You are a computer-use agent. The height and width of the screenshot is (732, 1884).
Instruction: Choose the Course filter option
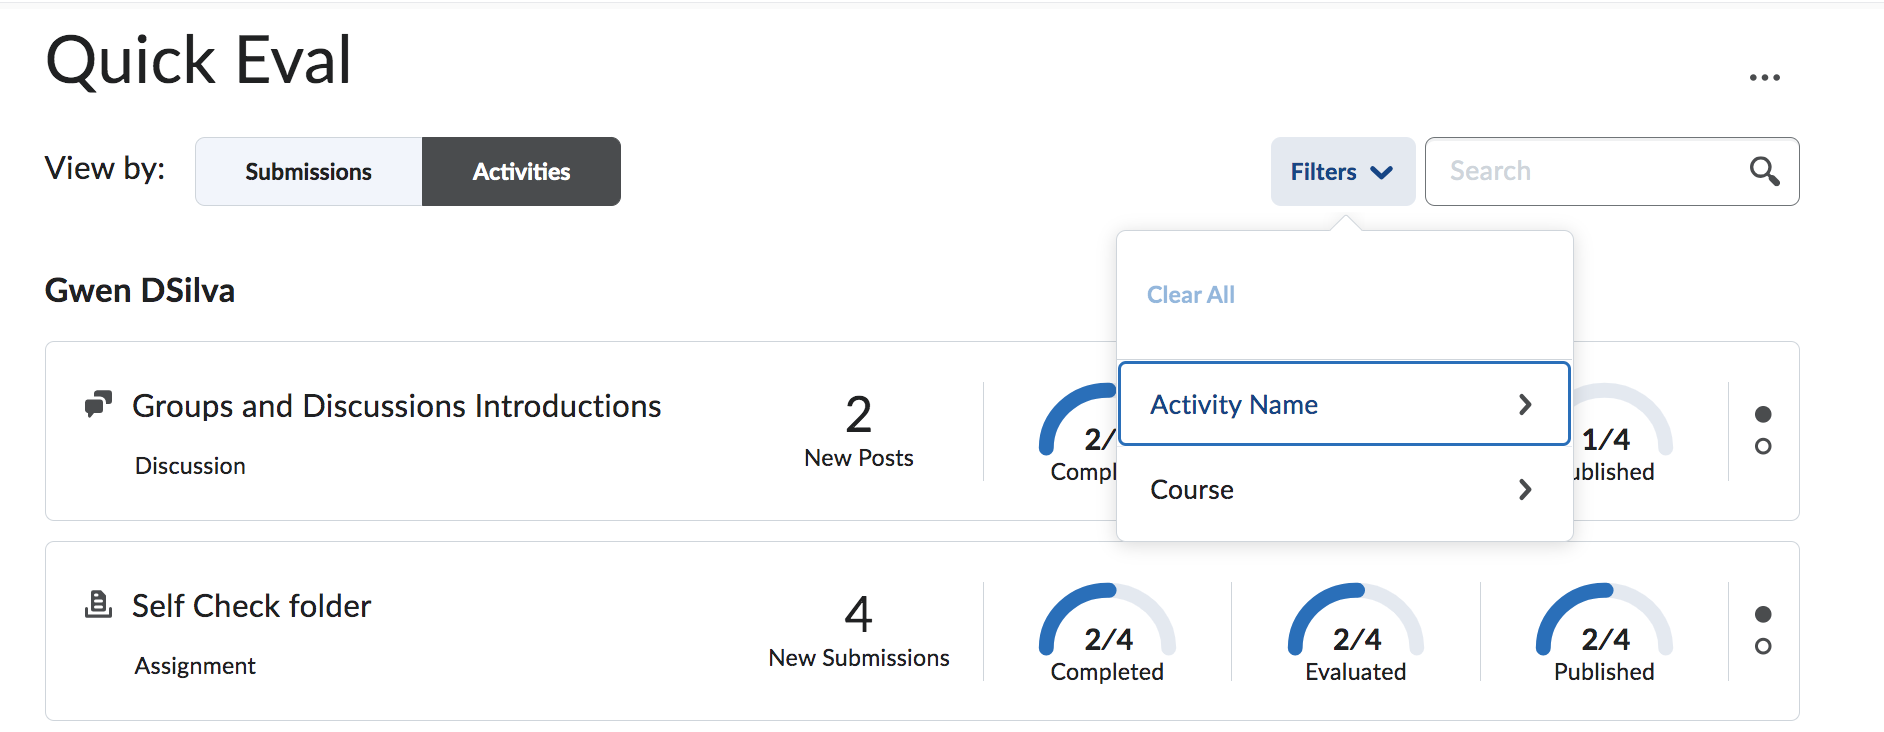coord(1192,490)
